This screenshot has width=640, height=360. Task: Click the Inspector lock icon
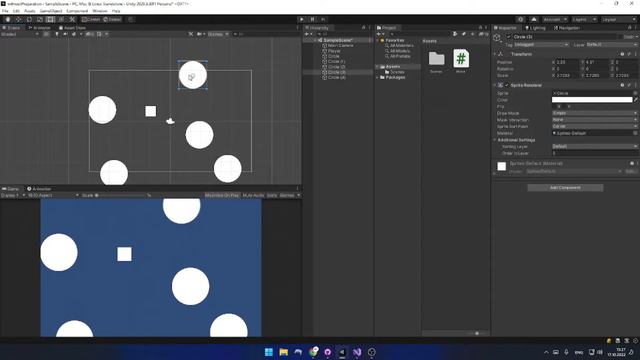[x=629, y=28]
